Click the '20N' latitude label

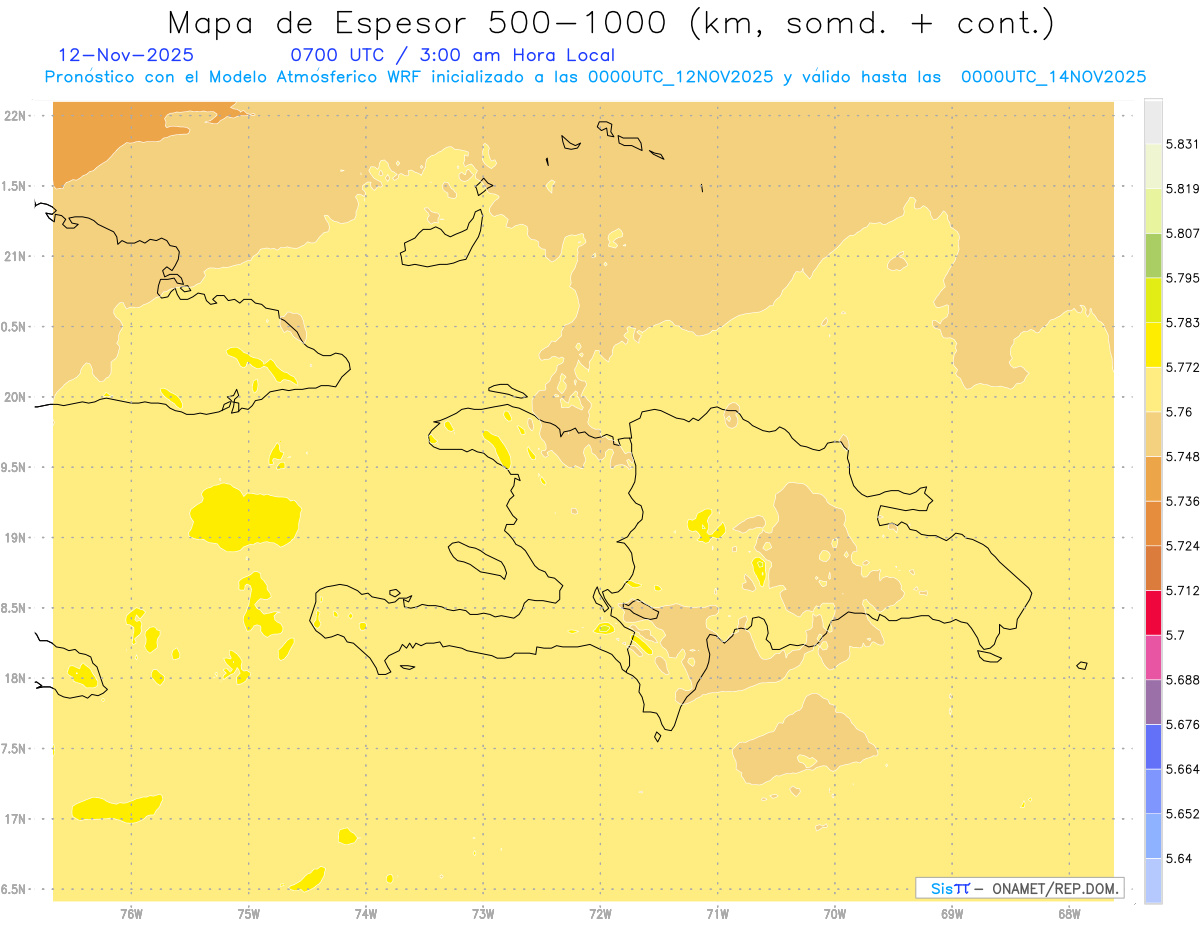point(15,398)
